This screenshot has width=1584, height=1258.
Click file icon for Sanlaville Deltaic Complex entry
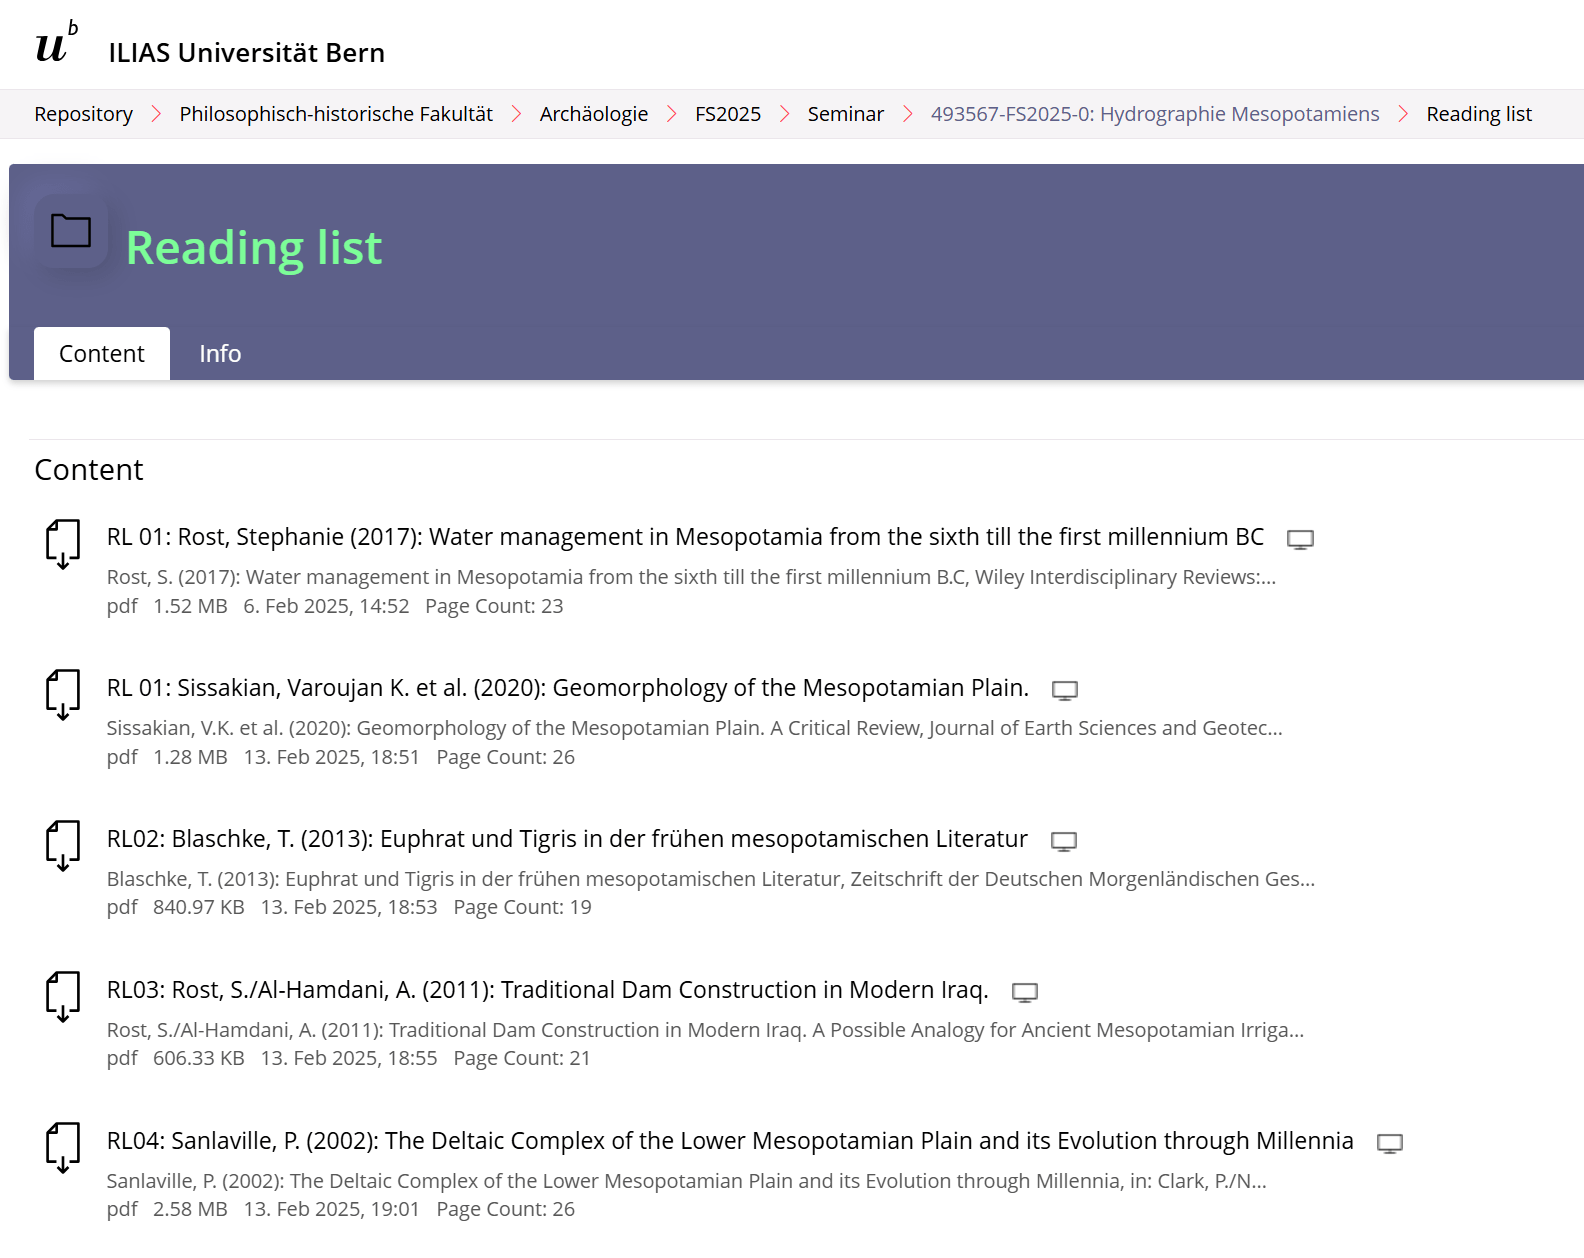(x=63, y=1148)
